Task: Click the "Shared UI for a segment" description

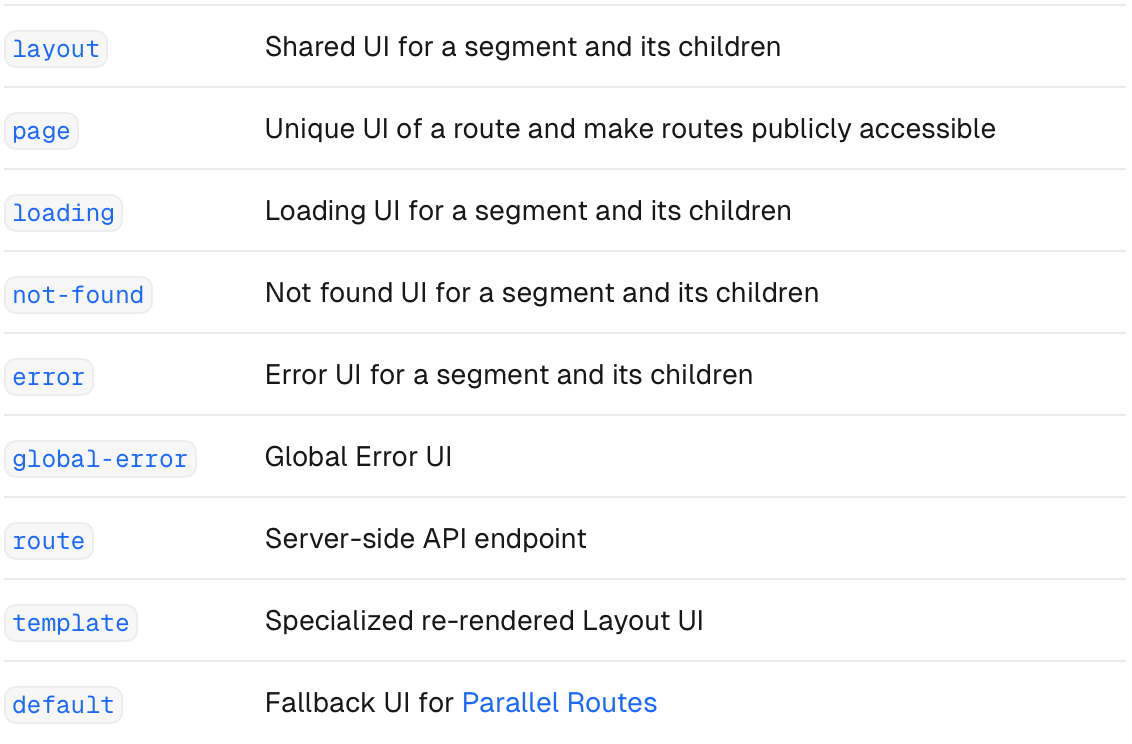Action: point(522,47)
